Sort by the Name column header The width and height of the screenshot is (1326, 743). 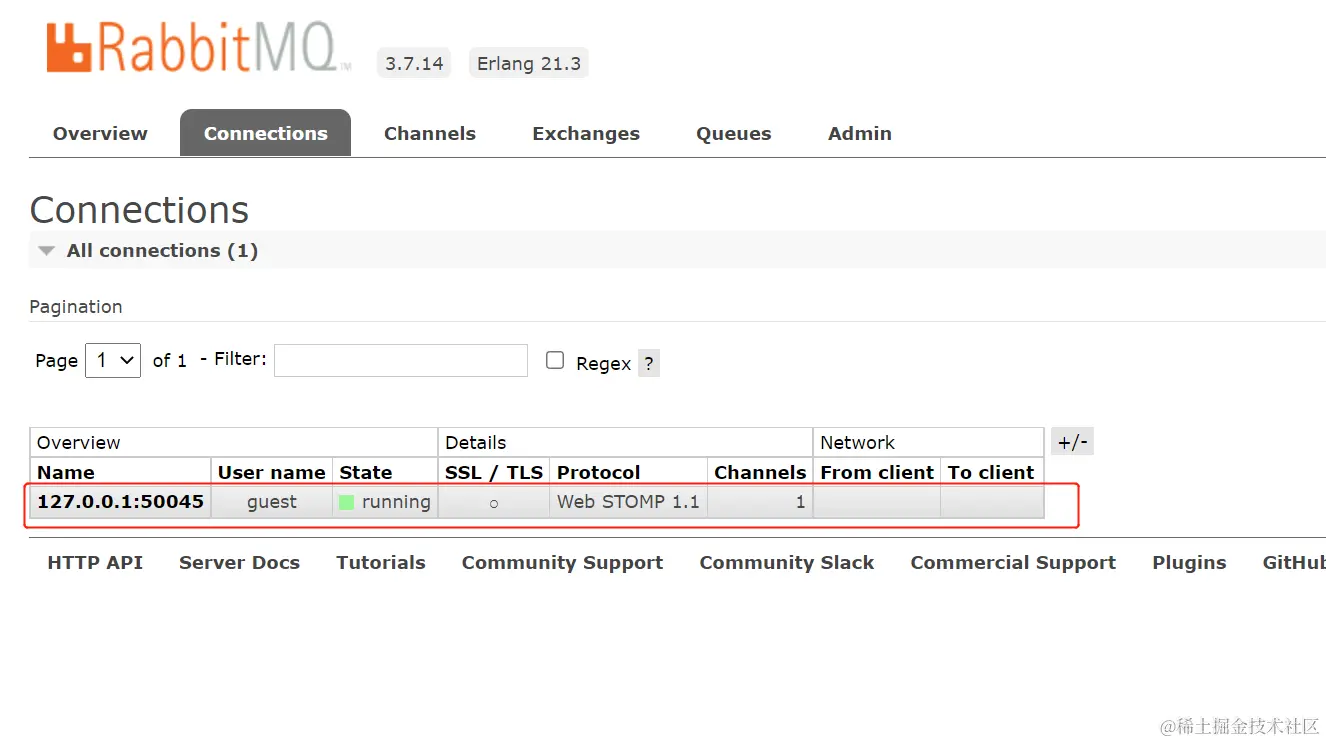coord(66,472)
